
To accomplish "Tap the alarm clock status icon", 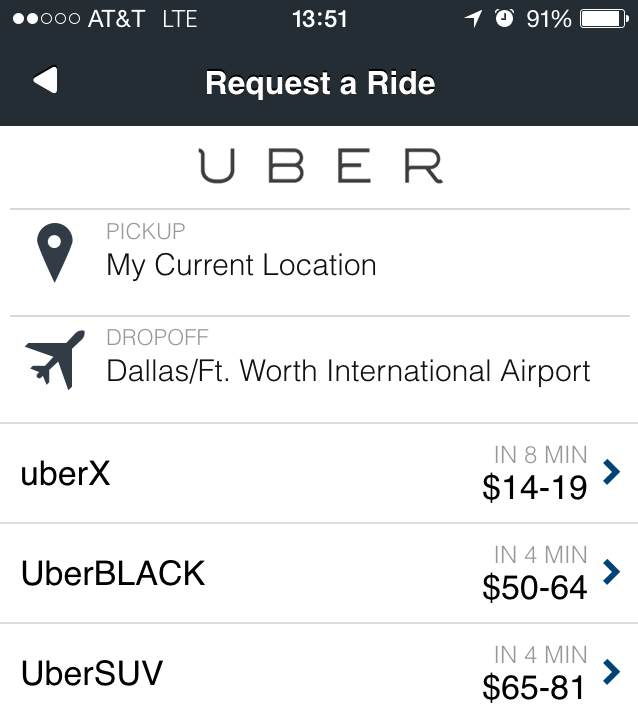I will tap(504, 18).
